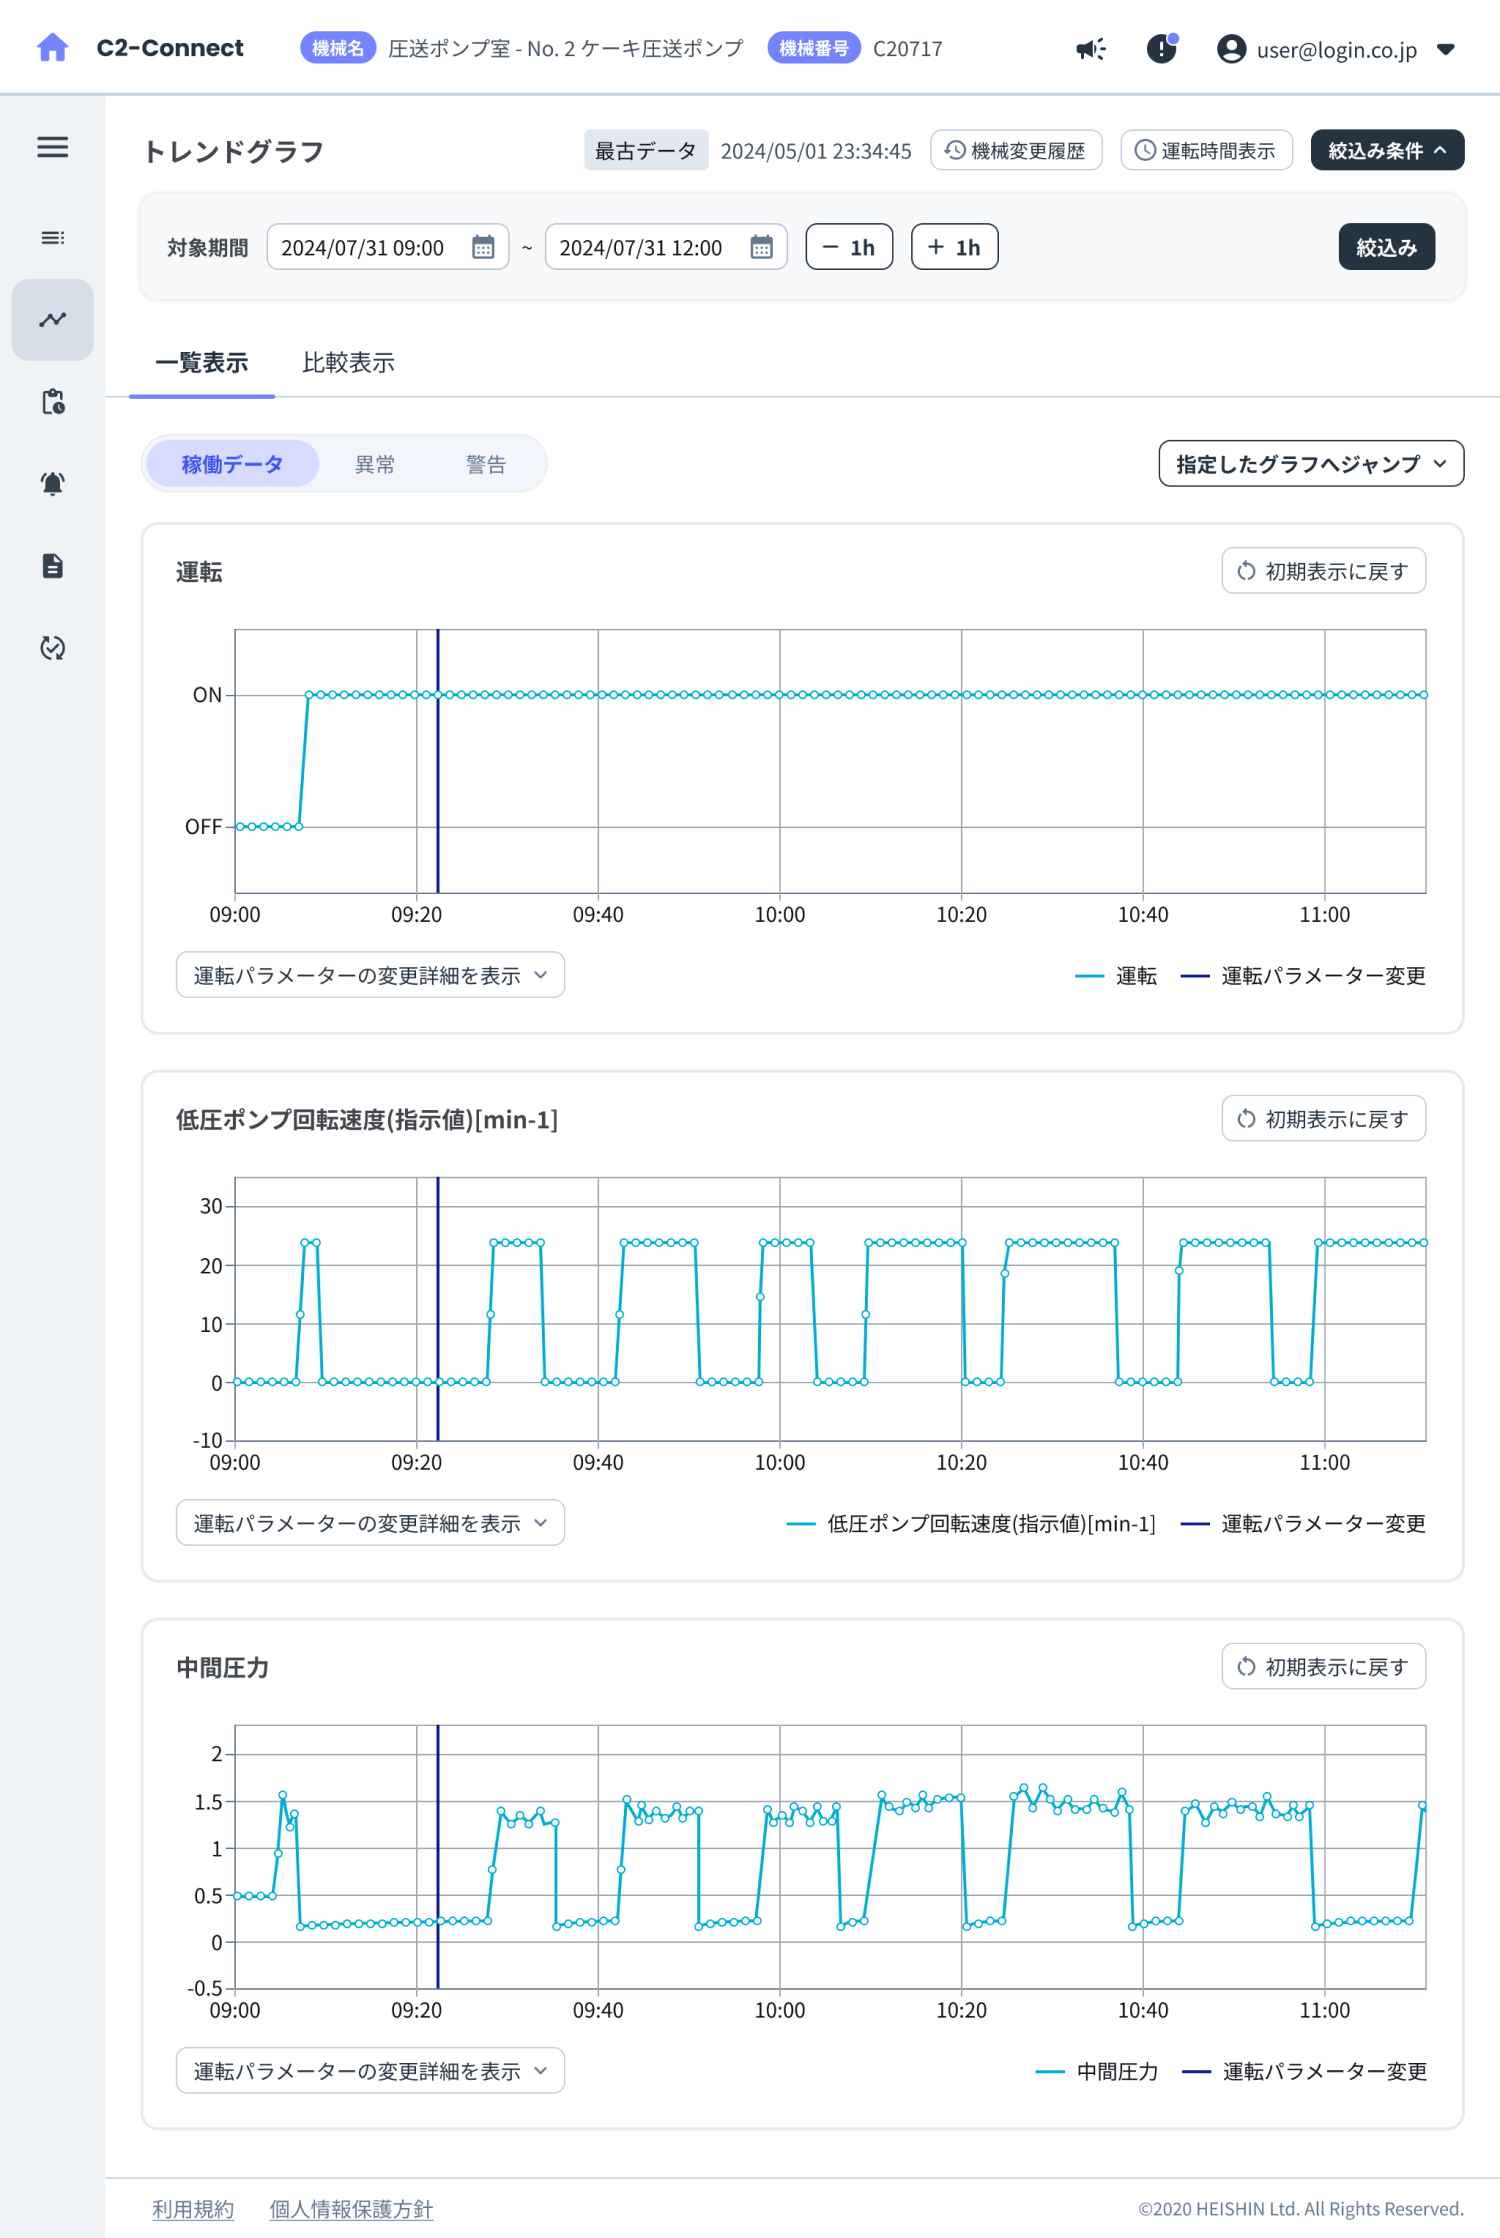Switch to the 比較表示 tab
1500x2238 pixels.
coord(348,362)
